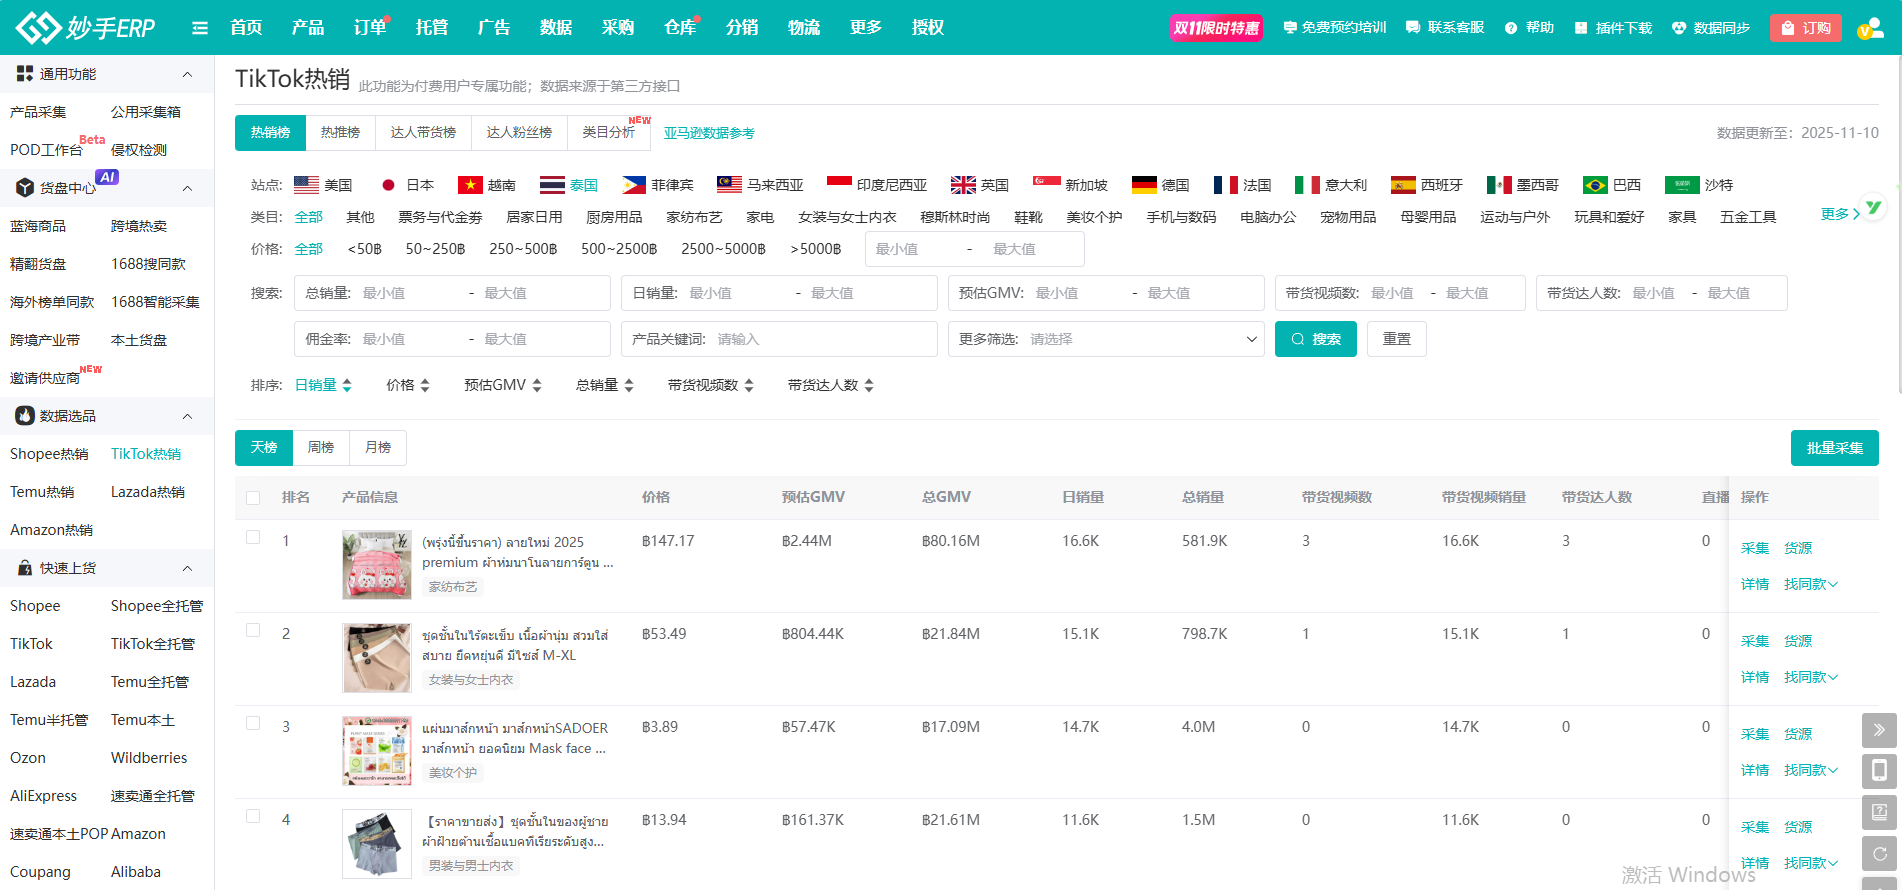This screenshot has height=890, width=1902.
Task: Click the 日销量 sort arrows icon
Action: point(347,385)
